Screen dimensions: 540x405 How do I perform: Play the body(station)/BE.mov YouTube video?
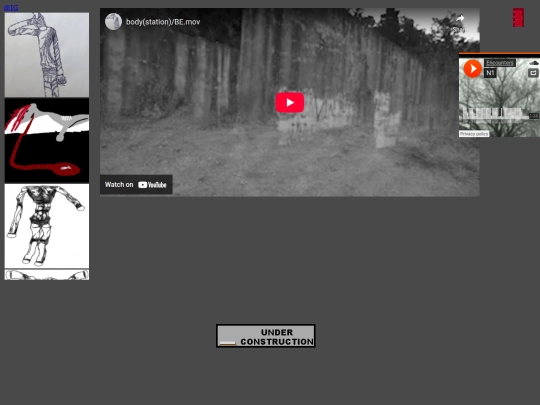point(290,102)
